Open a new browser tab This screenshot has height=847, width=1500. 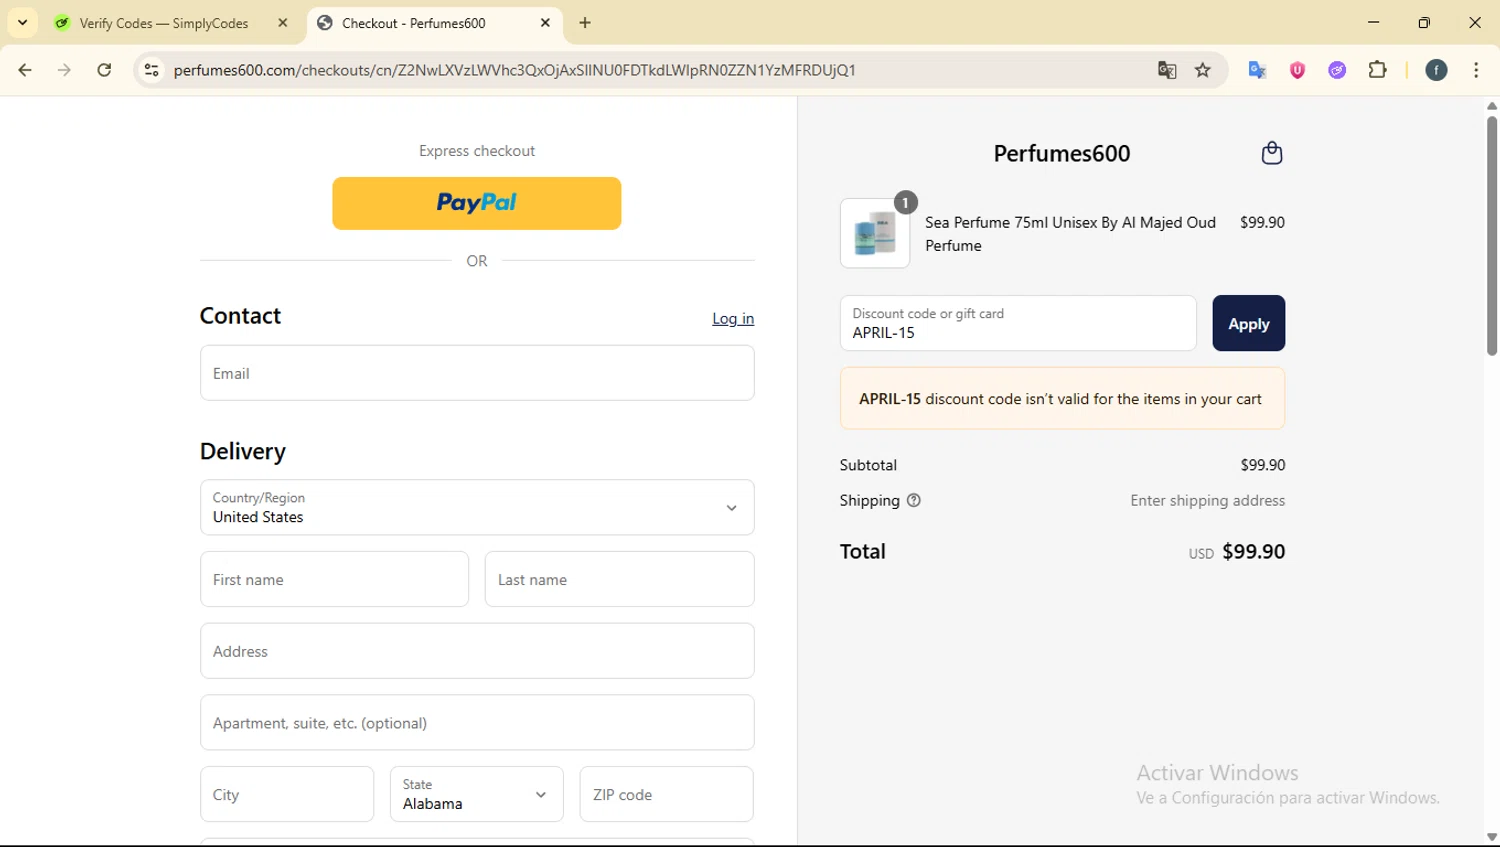[585, 23]
